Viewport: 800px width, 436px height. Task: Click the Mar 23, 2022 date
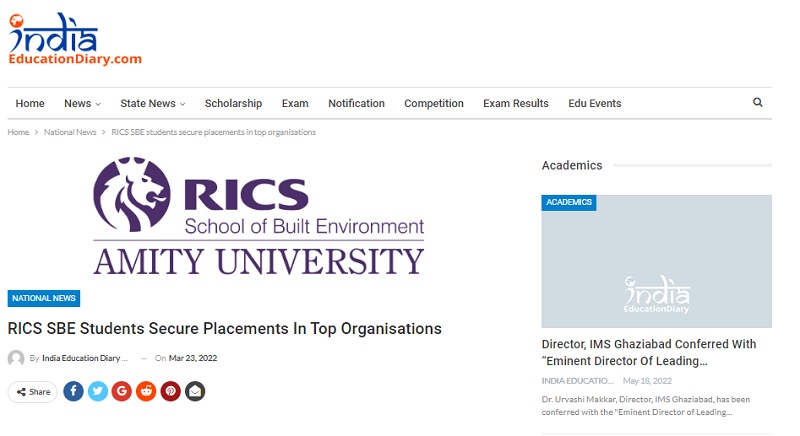tap(193, 358)
